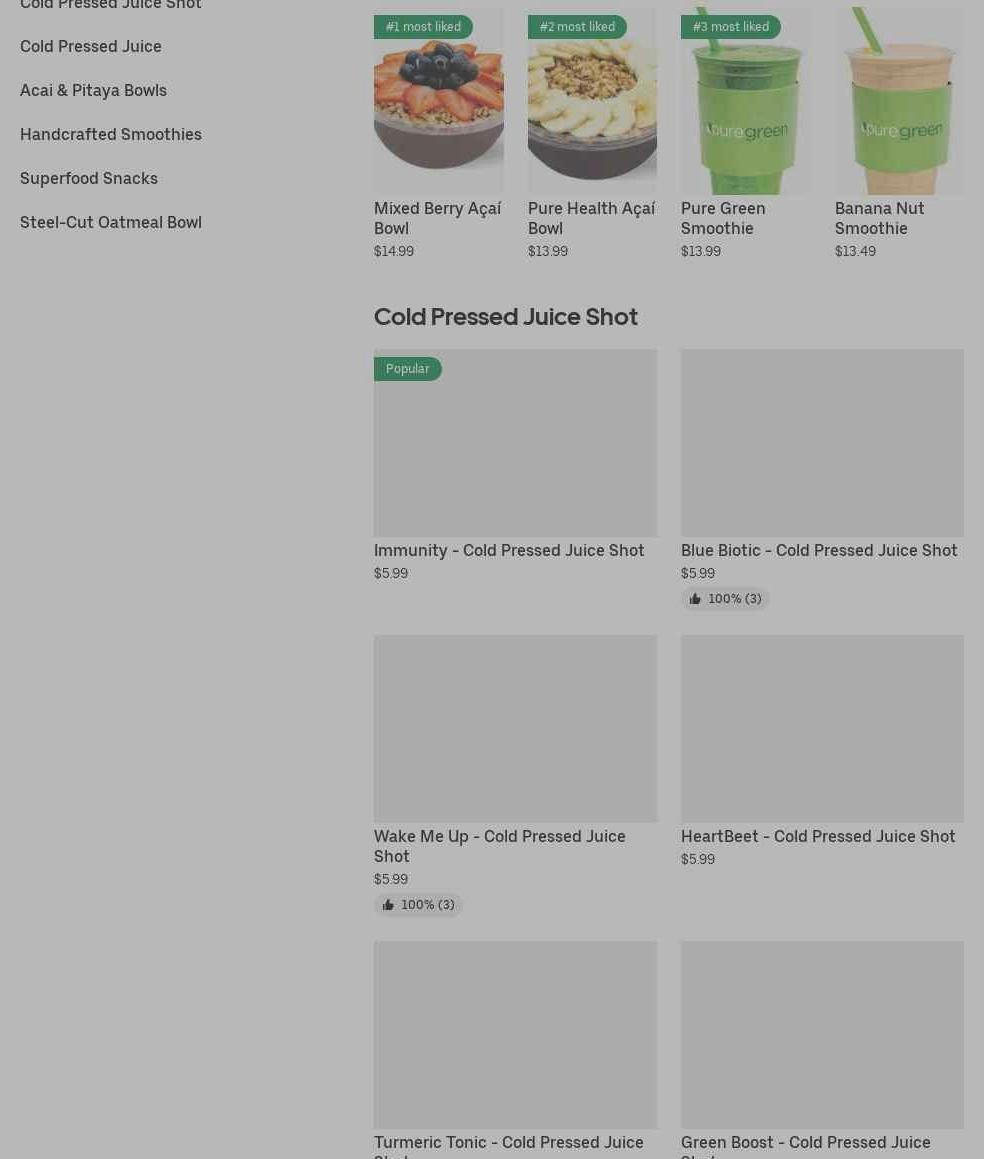Click the #3 most liked badge
This screenshot has height=1159, width=984.
click(730, 27)
